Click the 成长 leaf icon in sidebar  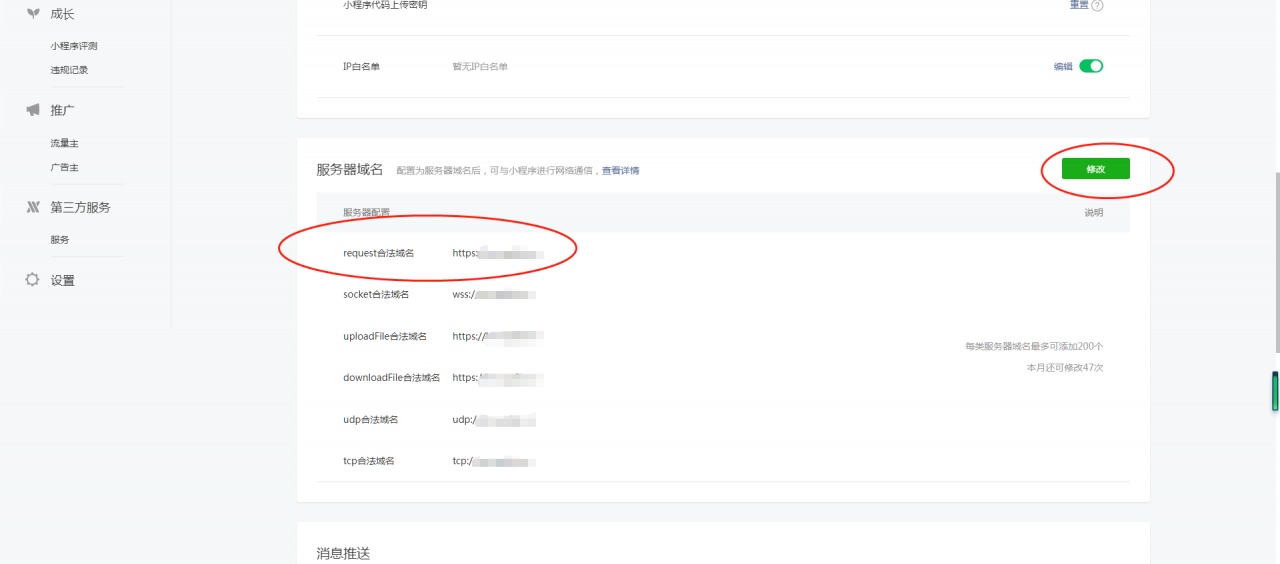33,14
